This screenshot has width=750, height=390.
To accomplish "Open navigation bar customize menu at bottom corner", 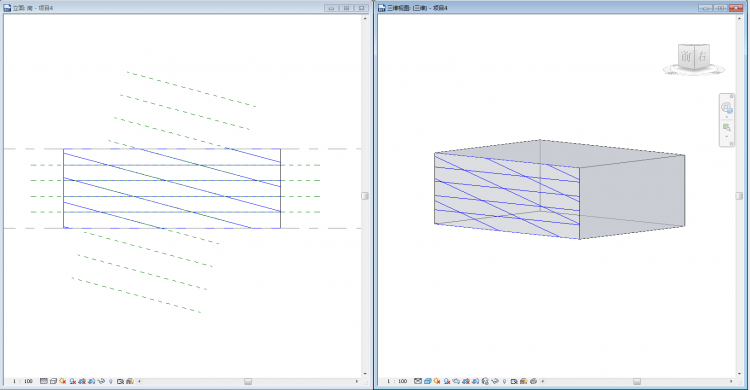I will [x=731, y=144].
